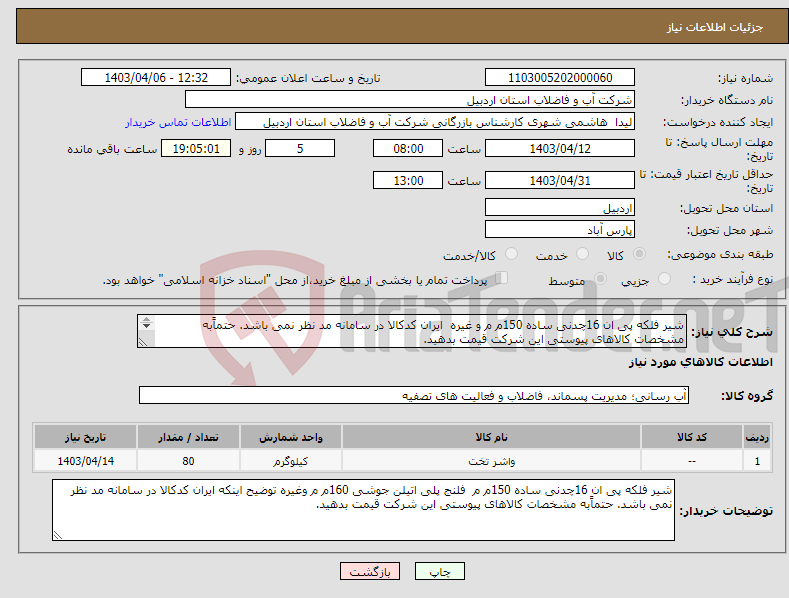The width and height of the screenshot is (789, 598).
Task: Click the announcement date field 1403/04/06 - 12:32
Action: (156, 78)
